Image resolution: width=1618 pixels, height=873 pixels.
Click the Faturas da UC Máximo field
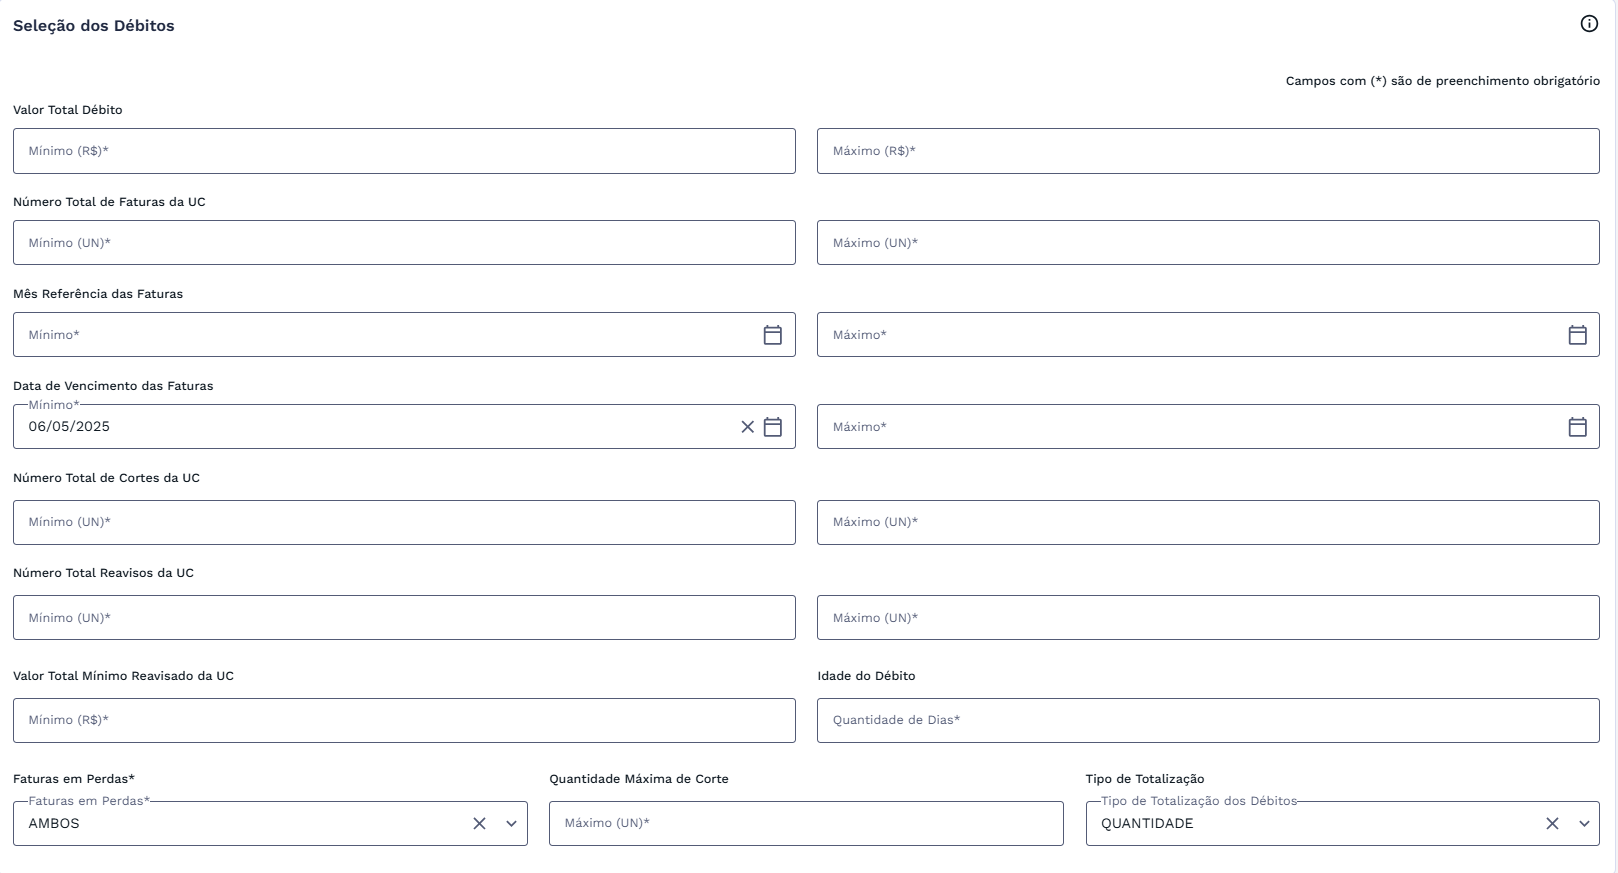click(1208, 243)
